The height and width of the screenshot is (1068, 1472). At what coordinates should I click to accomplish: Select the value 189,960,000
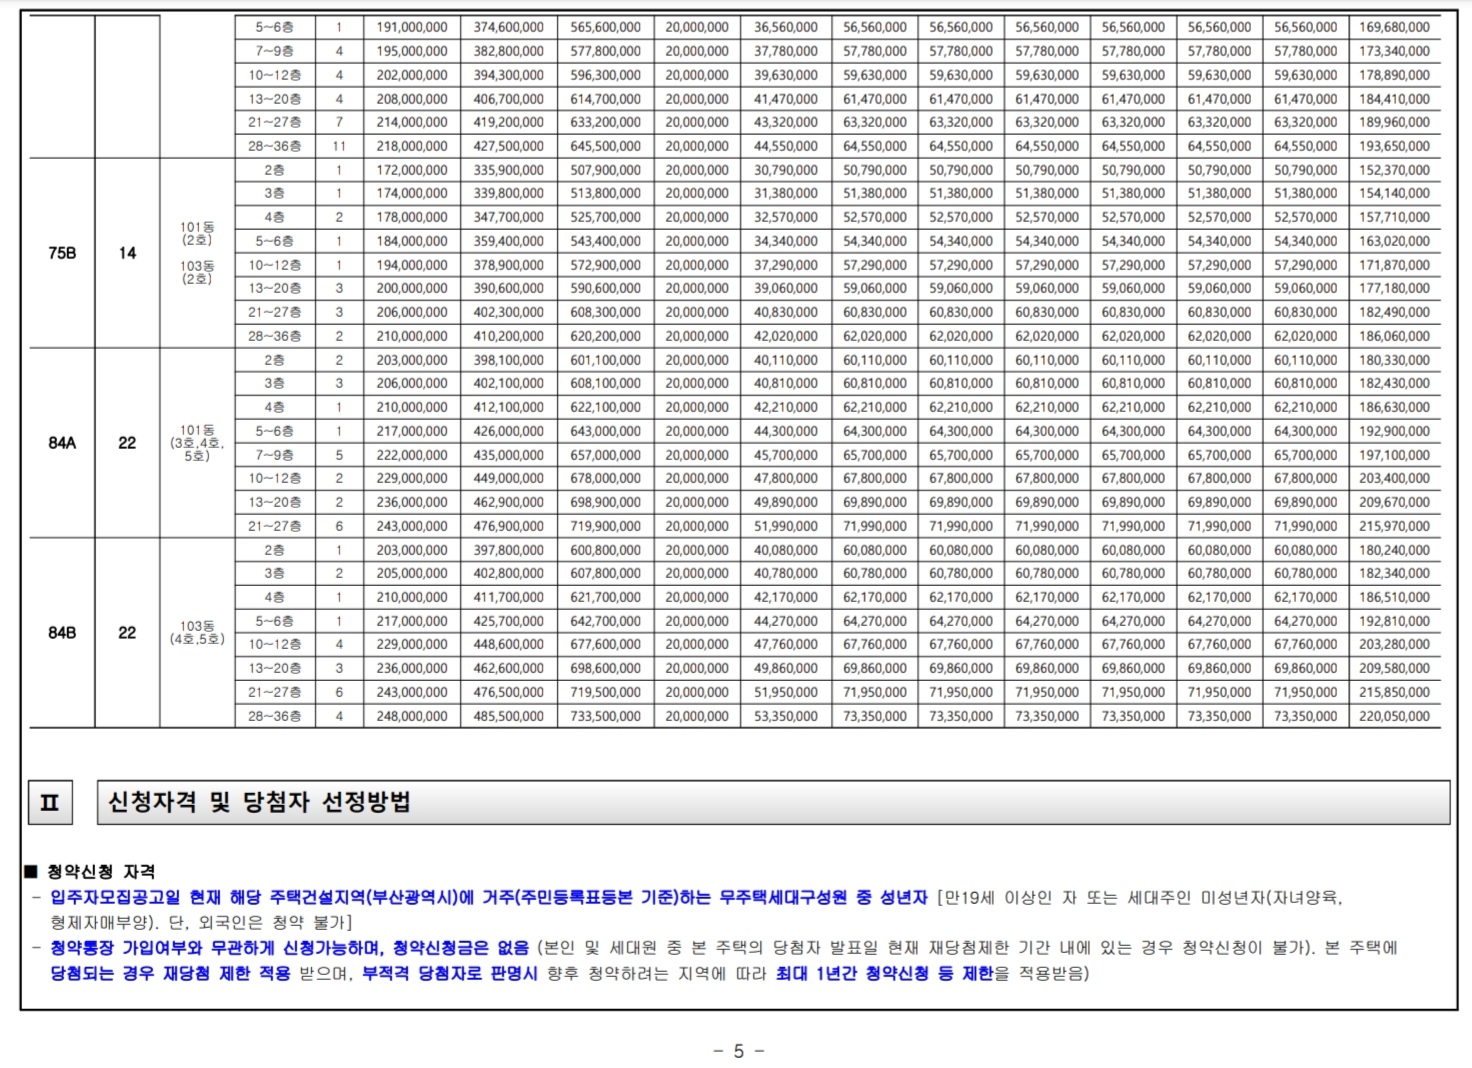1394,122
